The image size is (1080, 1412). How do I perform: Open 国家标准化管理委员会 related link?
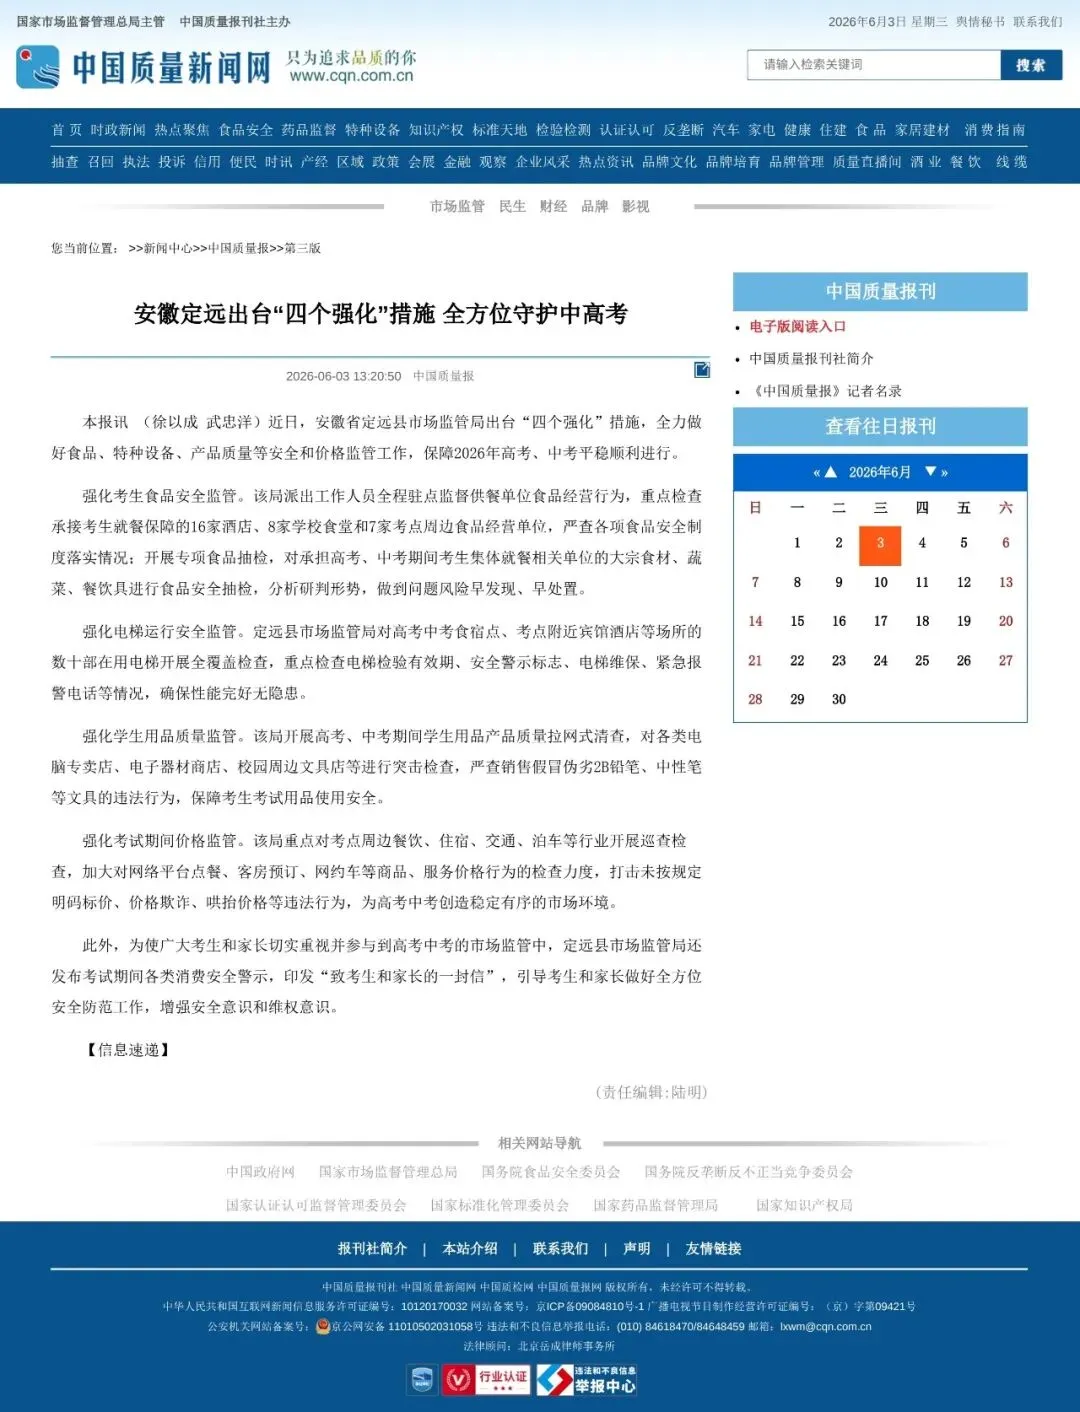pyautogui.click(x=499, y=1205)
